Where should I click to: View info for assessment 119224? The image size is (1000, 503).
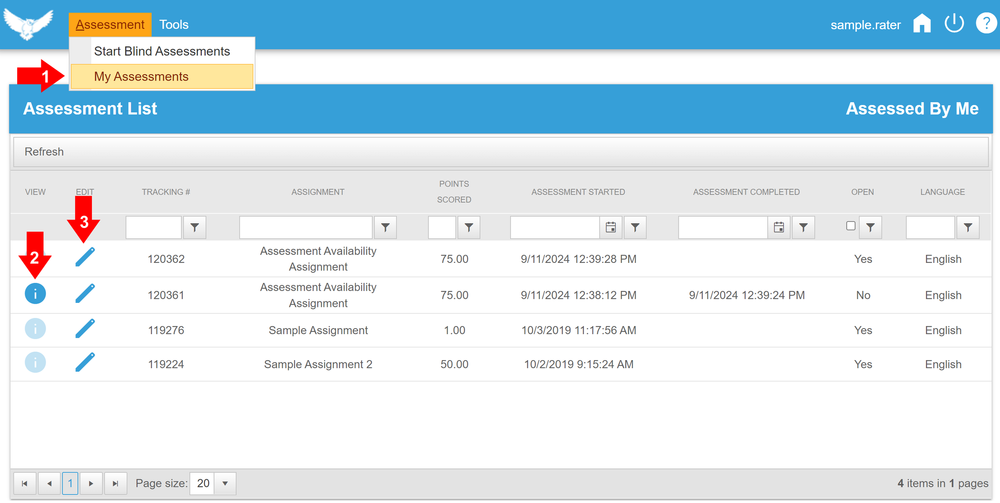[35, 363]
